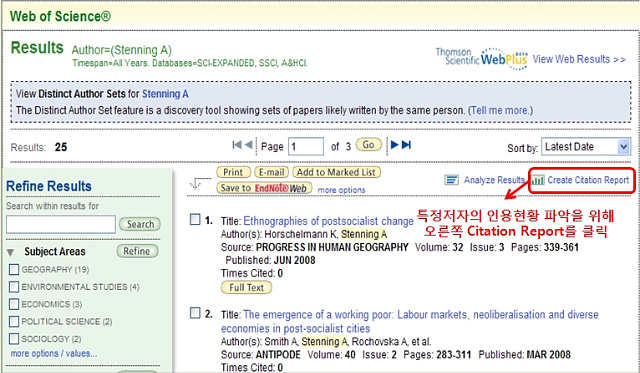Viewport: 640px width, 373px height.
Task: Check the POLITICAL SCIENCE (2) subject area
Action: coord(14,322)
